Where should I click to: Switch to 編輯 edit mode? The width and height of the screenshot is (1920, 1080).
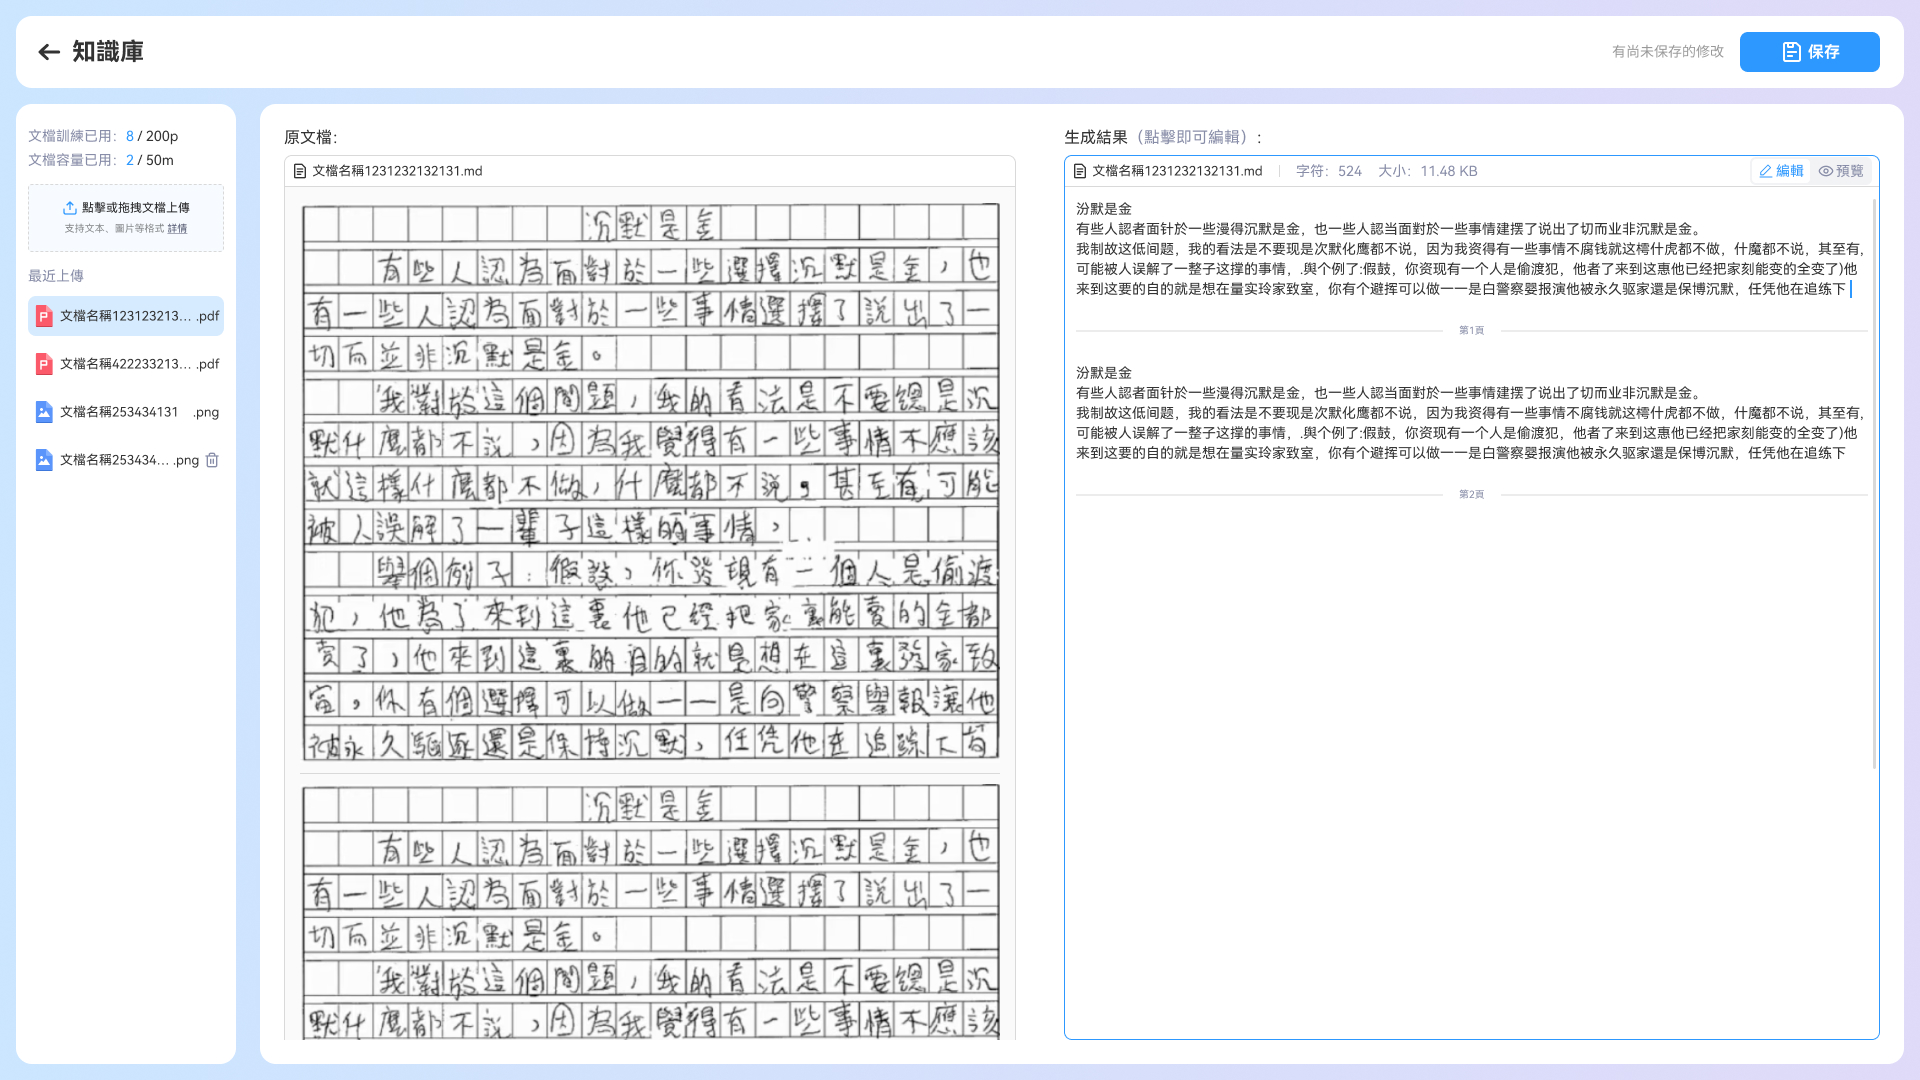coord(1781,171)
